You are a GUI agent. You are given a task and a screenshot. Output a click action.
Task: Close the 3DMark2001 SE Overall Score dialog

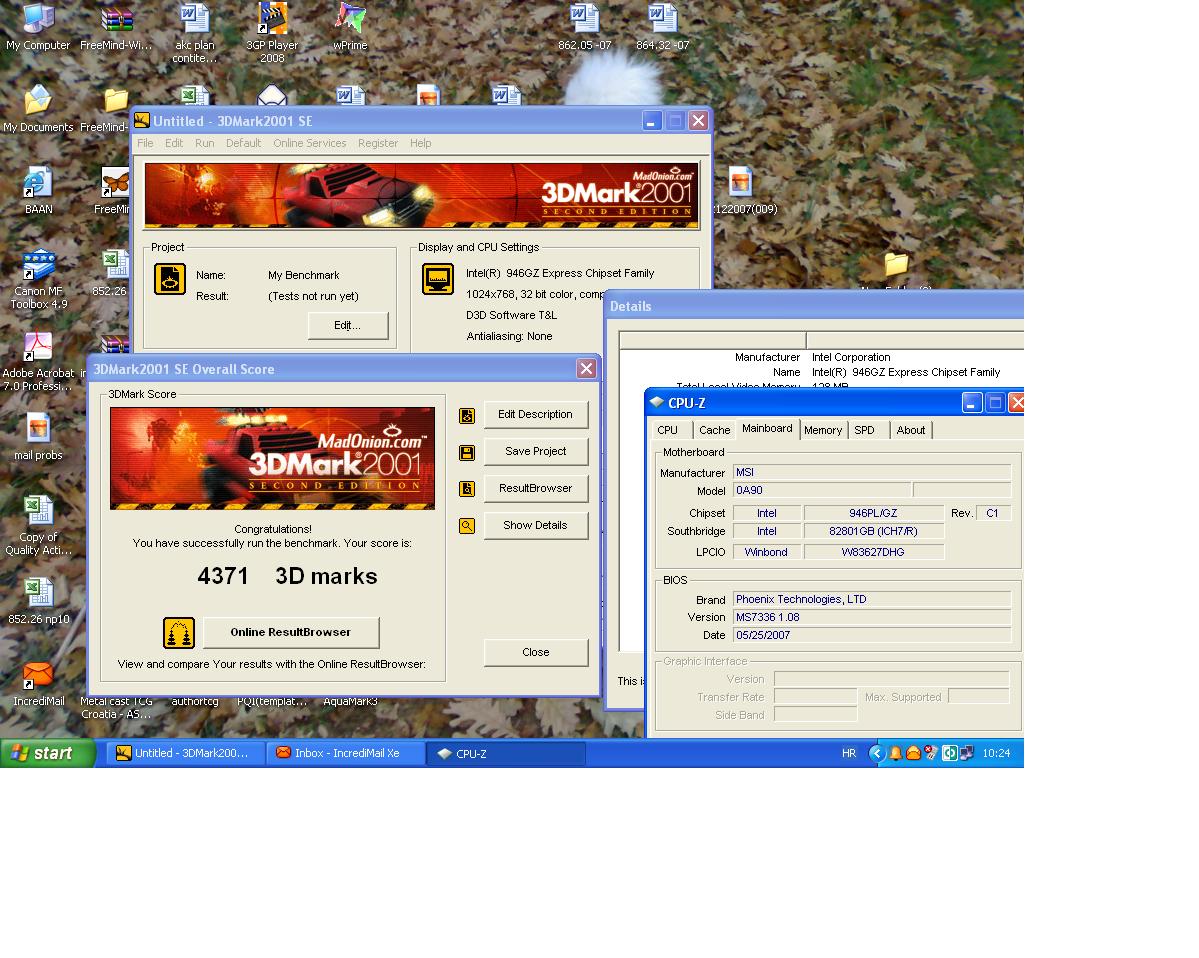tap(587, 369)
